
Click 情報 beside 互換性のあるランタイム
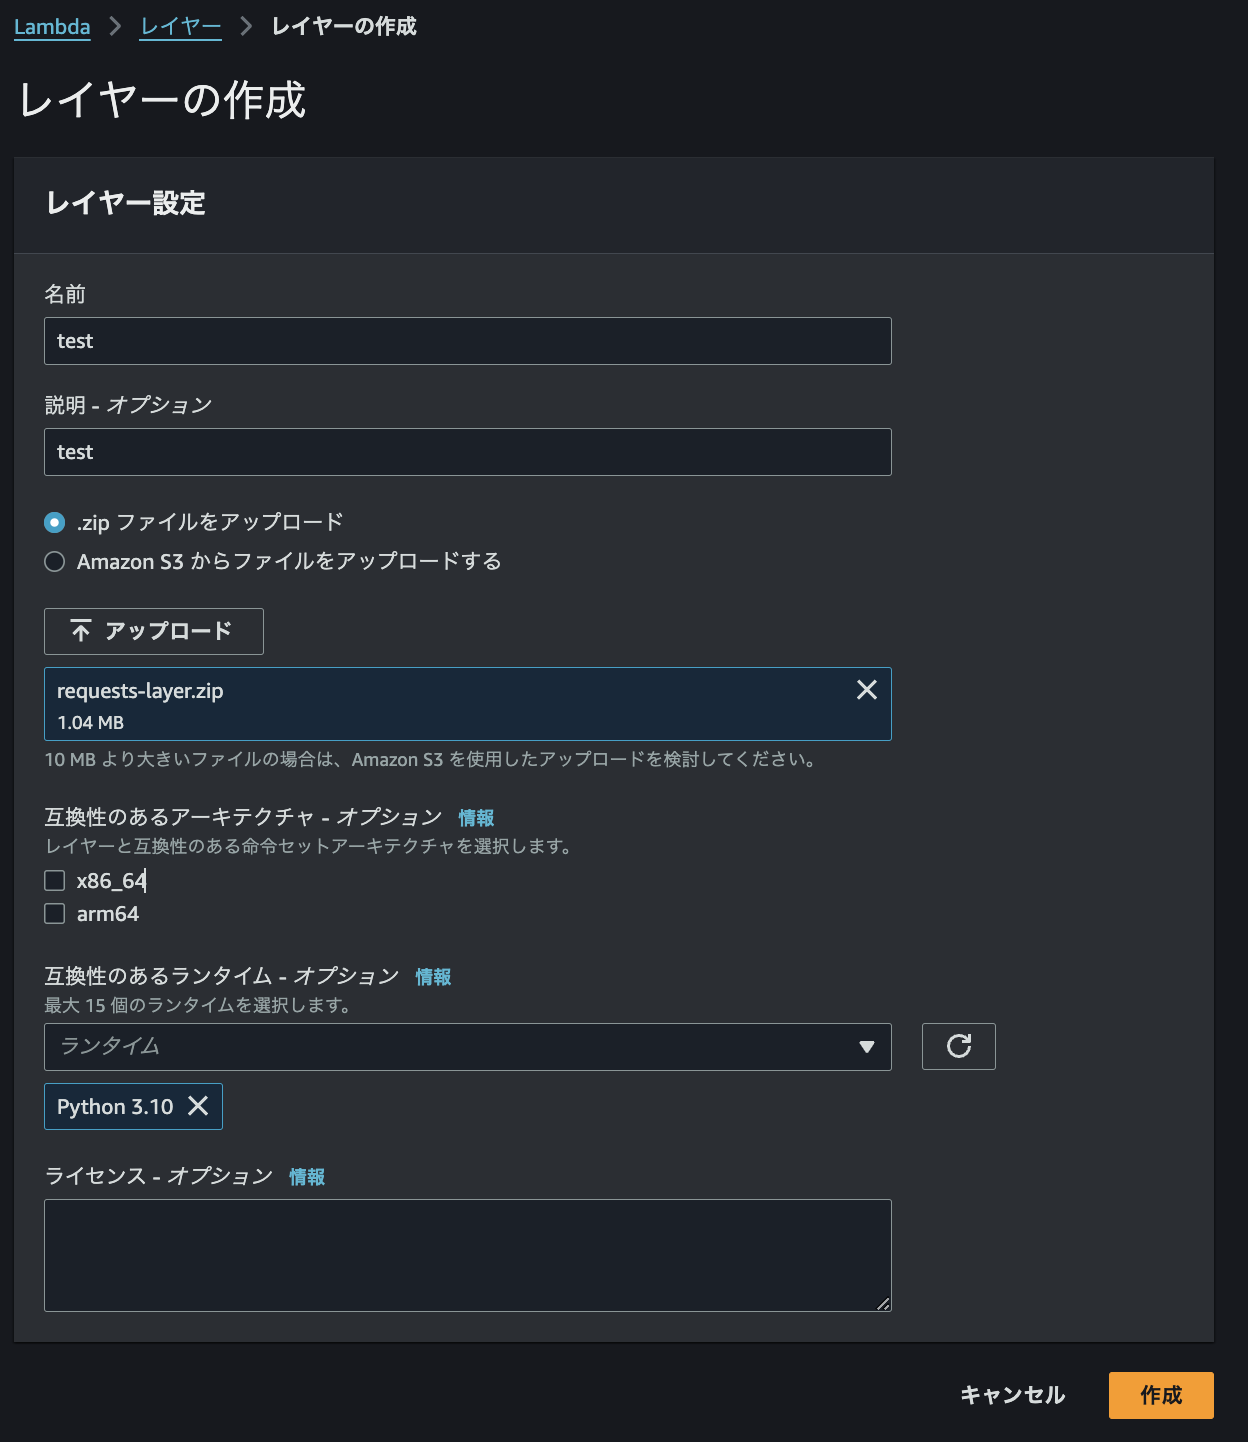433,976
